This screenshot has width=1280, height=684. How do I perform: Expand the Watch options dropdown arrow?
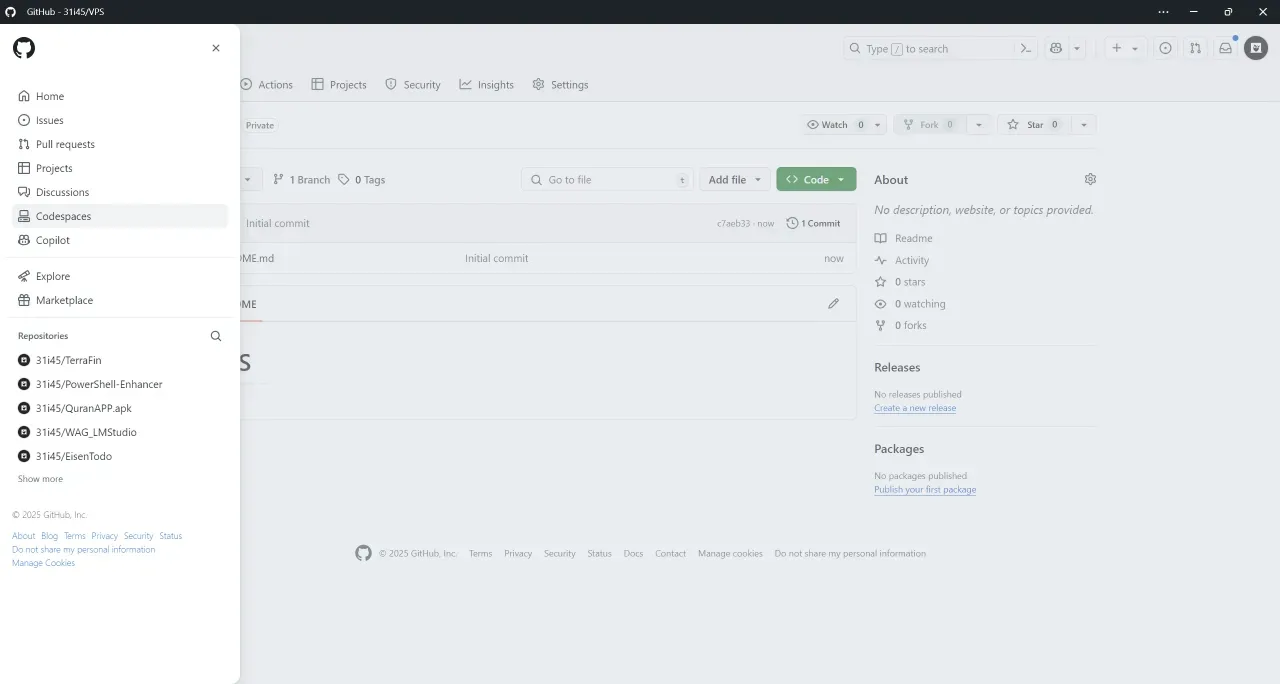tap(878, 125)
